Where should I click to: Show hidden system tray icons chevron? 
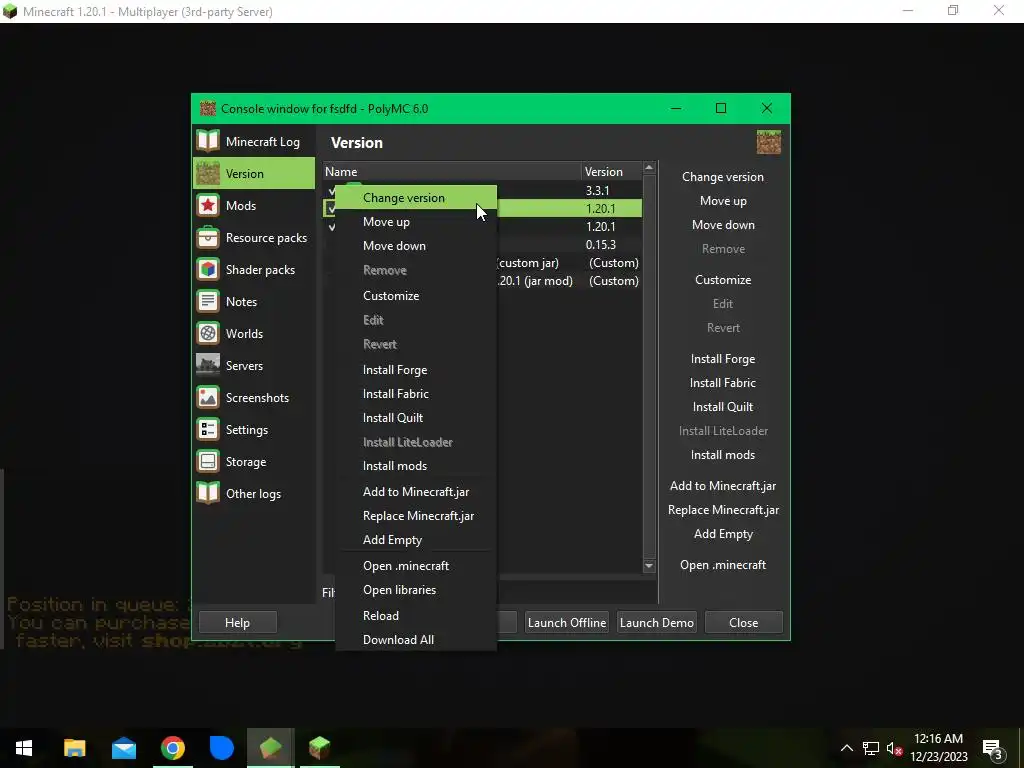coord(846,748)
